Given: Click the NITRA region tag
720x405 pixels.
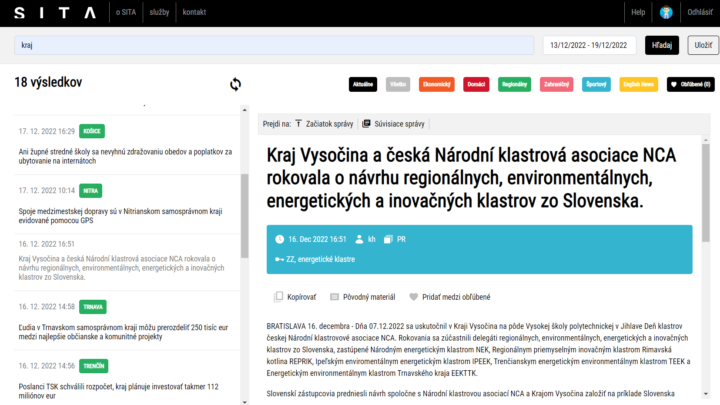Looking at the screenshot, I should (x=90, y=191).
